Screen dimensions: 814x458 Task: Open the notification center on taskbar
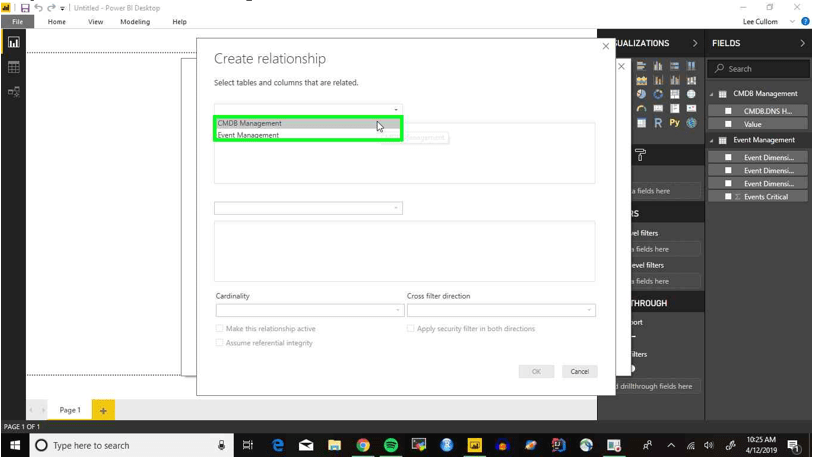pyautogui.click(x=793, y=445)
